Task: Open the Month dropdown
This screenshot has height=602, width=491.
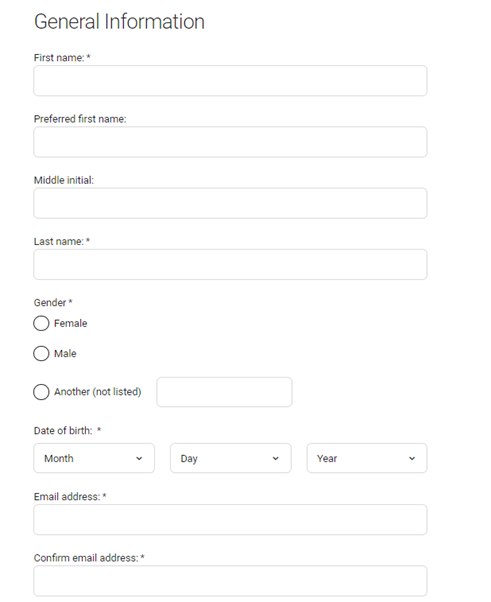Action: (94, 458)
